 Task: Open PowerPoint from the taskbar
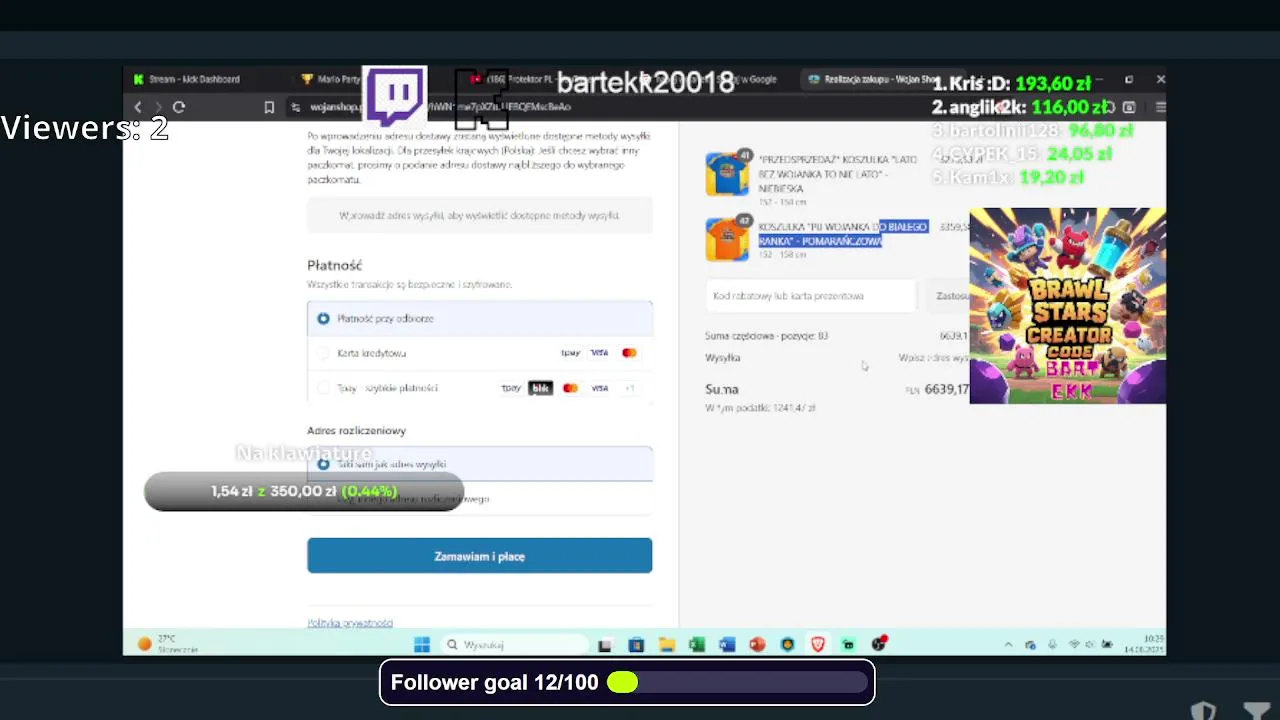[757, 645]
